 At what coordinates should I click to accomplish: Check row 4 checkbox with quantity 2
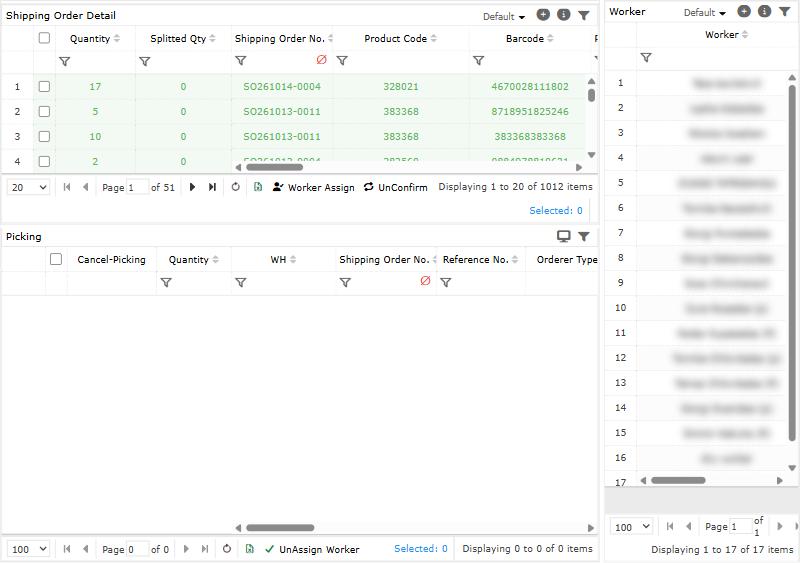pyautogui.click(x=44, y=161)
